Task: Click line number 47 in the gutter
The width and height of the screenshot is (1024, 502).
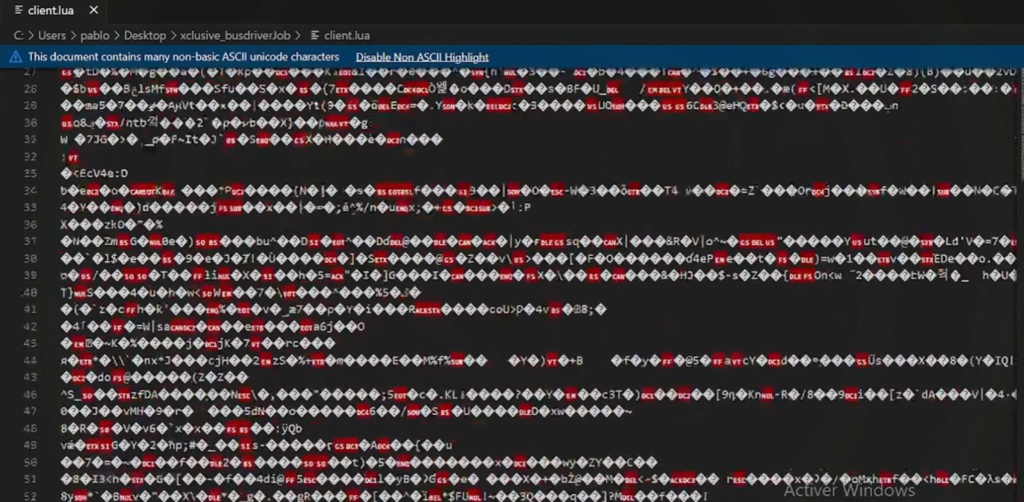Action: coord(31,411)
